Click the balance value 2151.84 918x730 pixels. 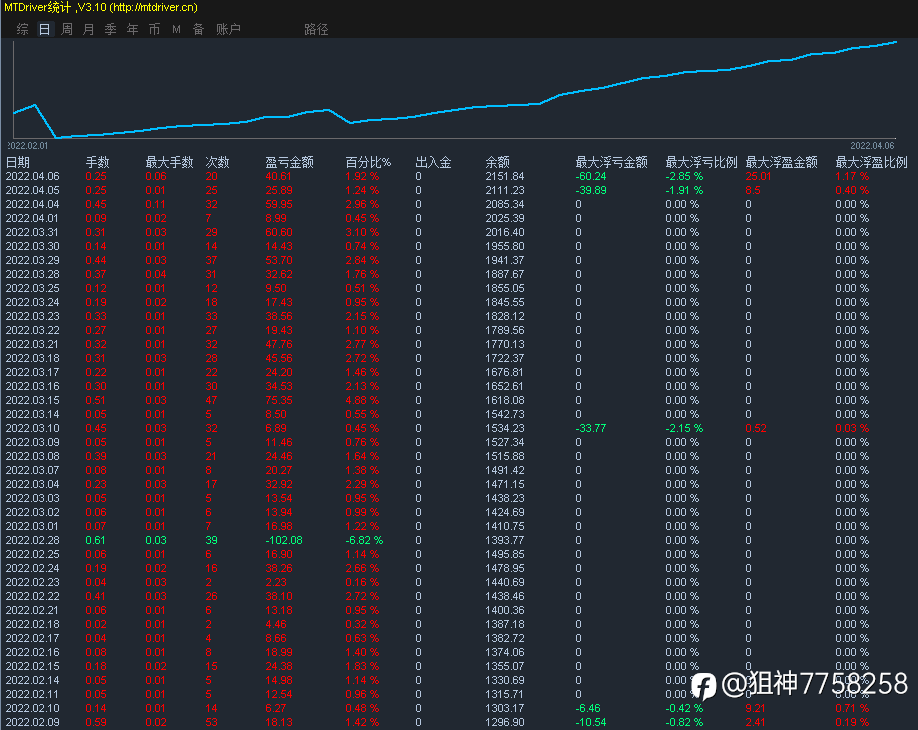point(505,176)
